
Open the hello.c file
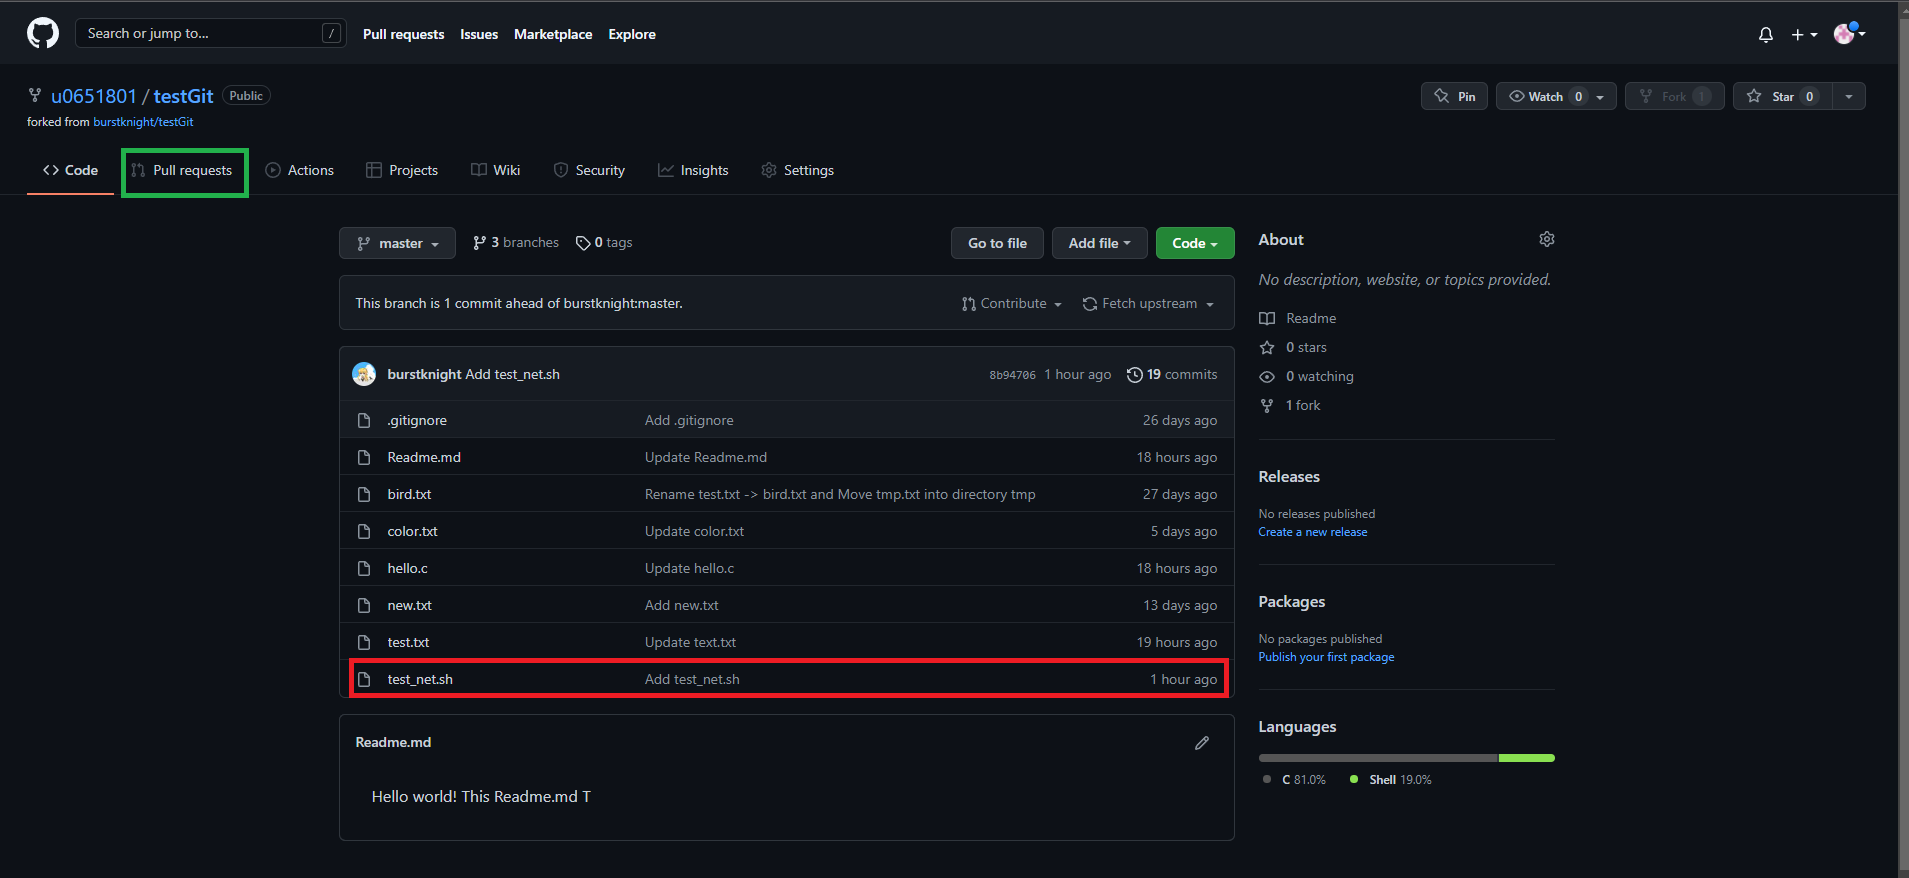tap(407, 569)
